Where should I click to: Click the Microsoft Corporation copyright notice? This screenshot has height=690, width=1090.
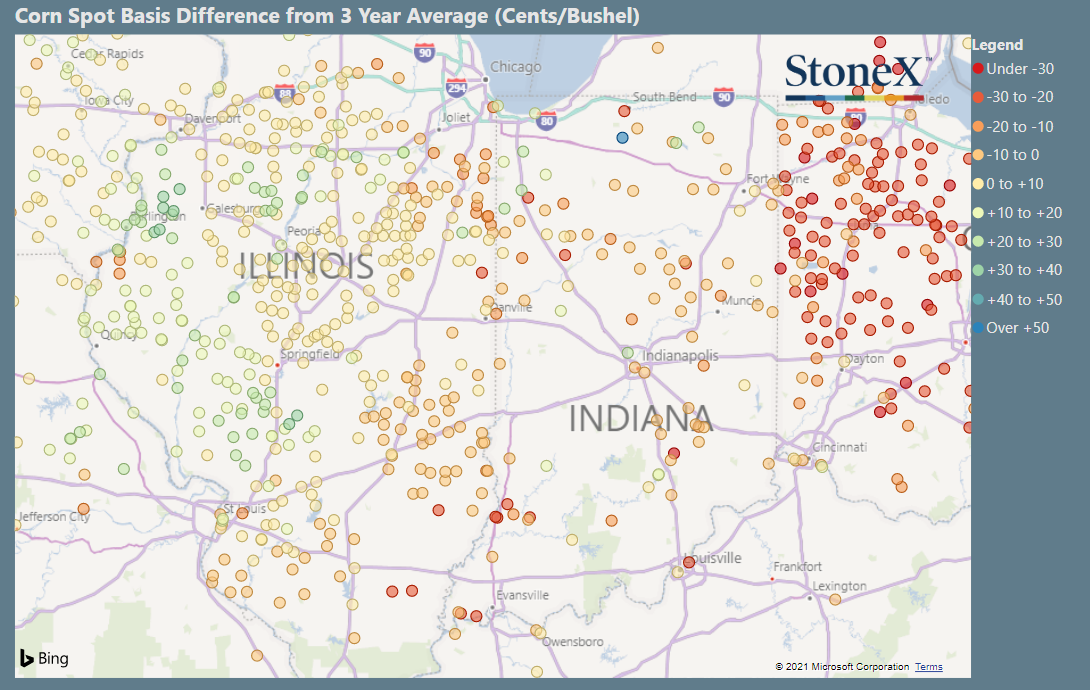point(842,666)
